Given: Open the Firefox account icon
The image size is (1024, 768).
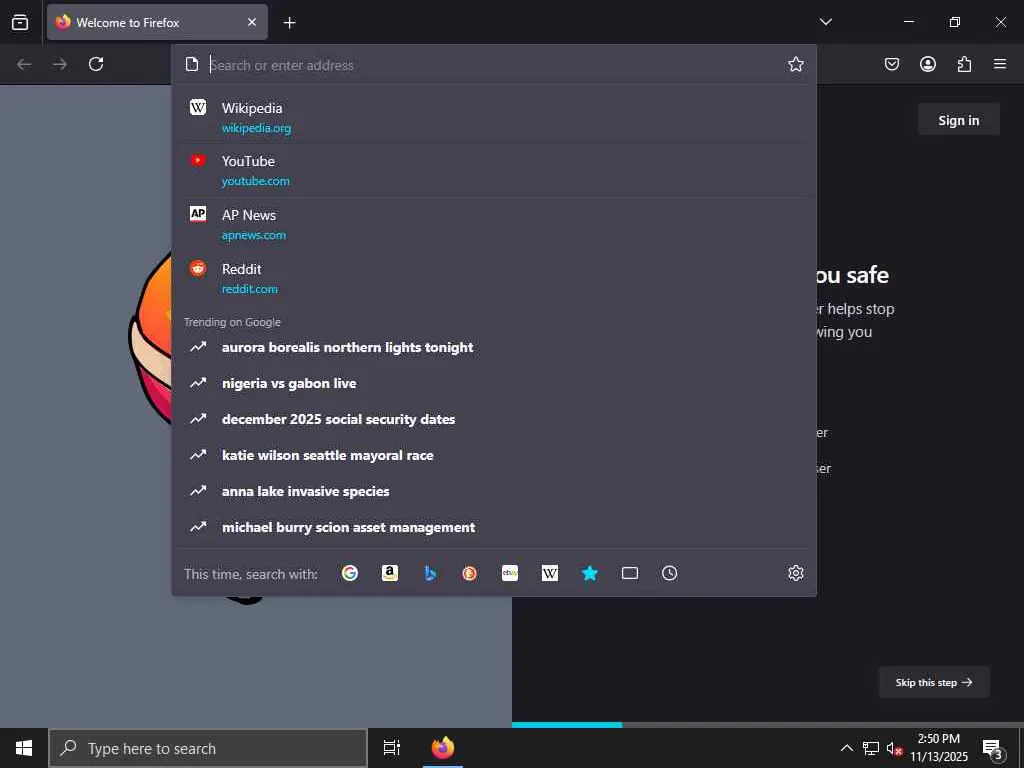Looking at the screenshot, I should coord(928,64).
